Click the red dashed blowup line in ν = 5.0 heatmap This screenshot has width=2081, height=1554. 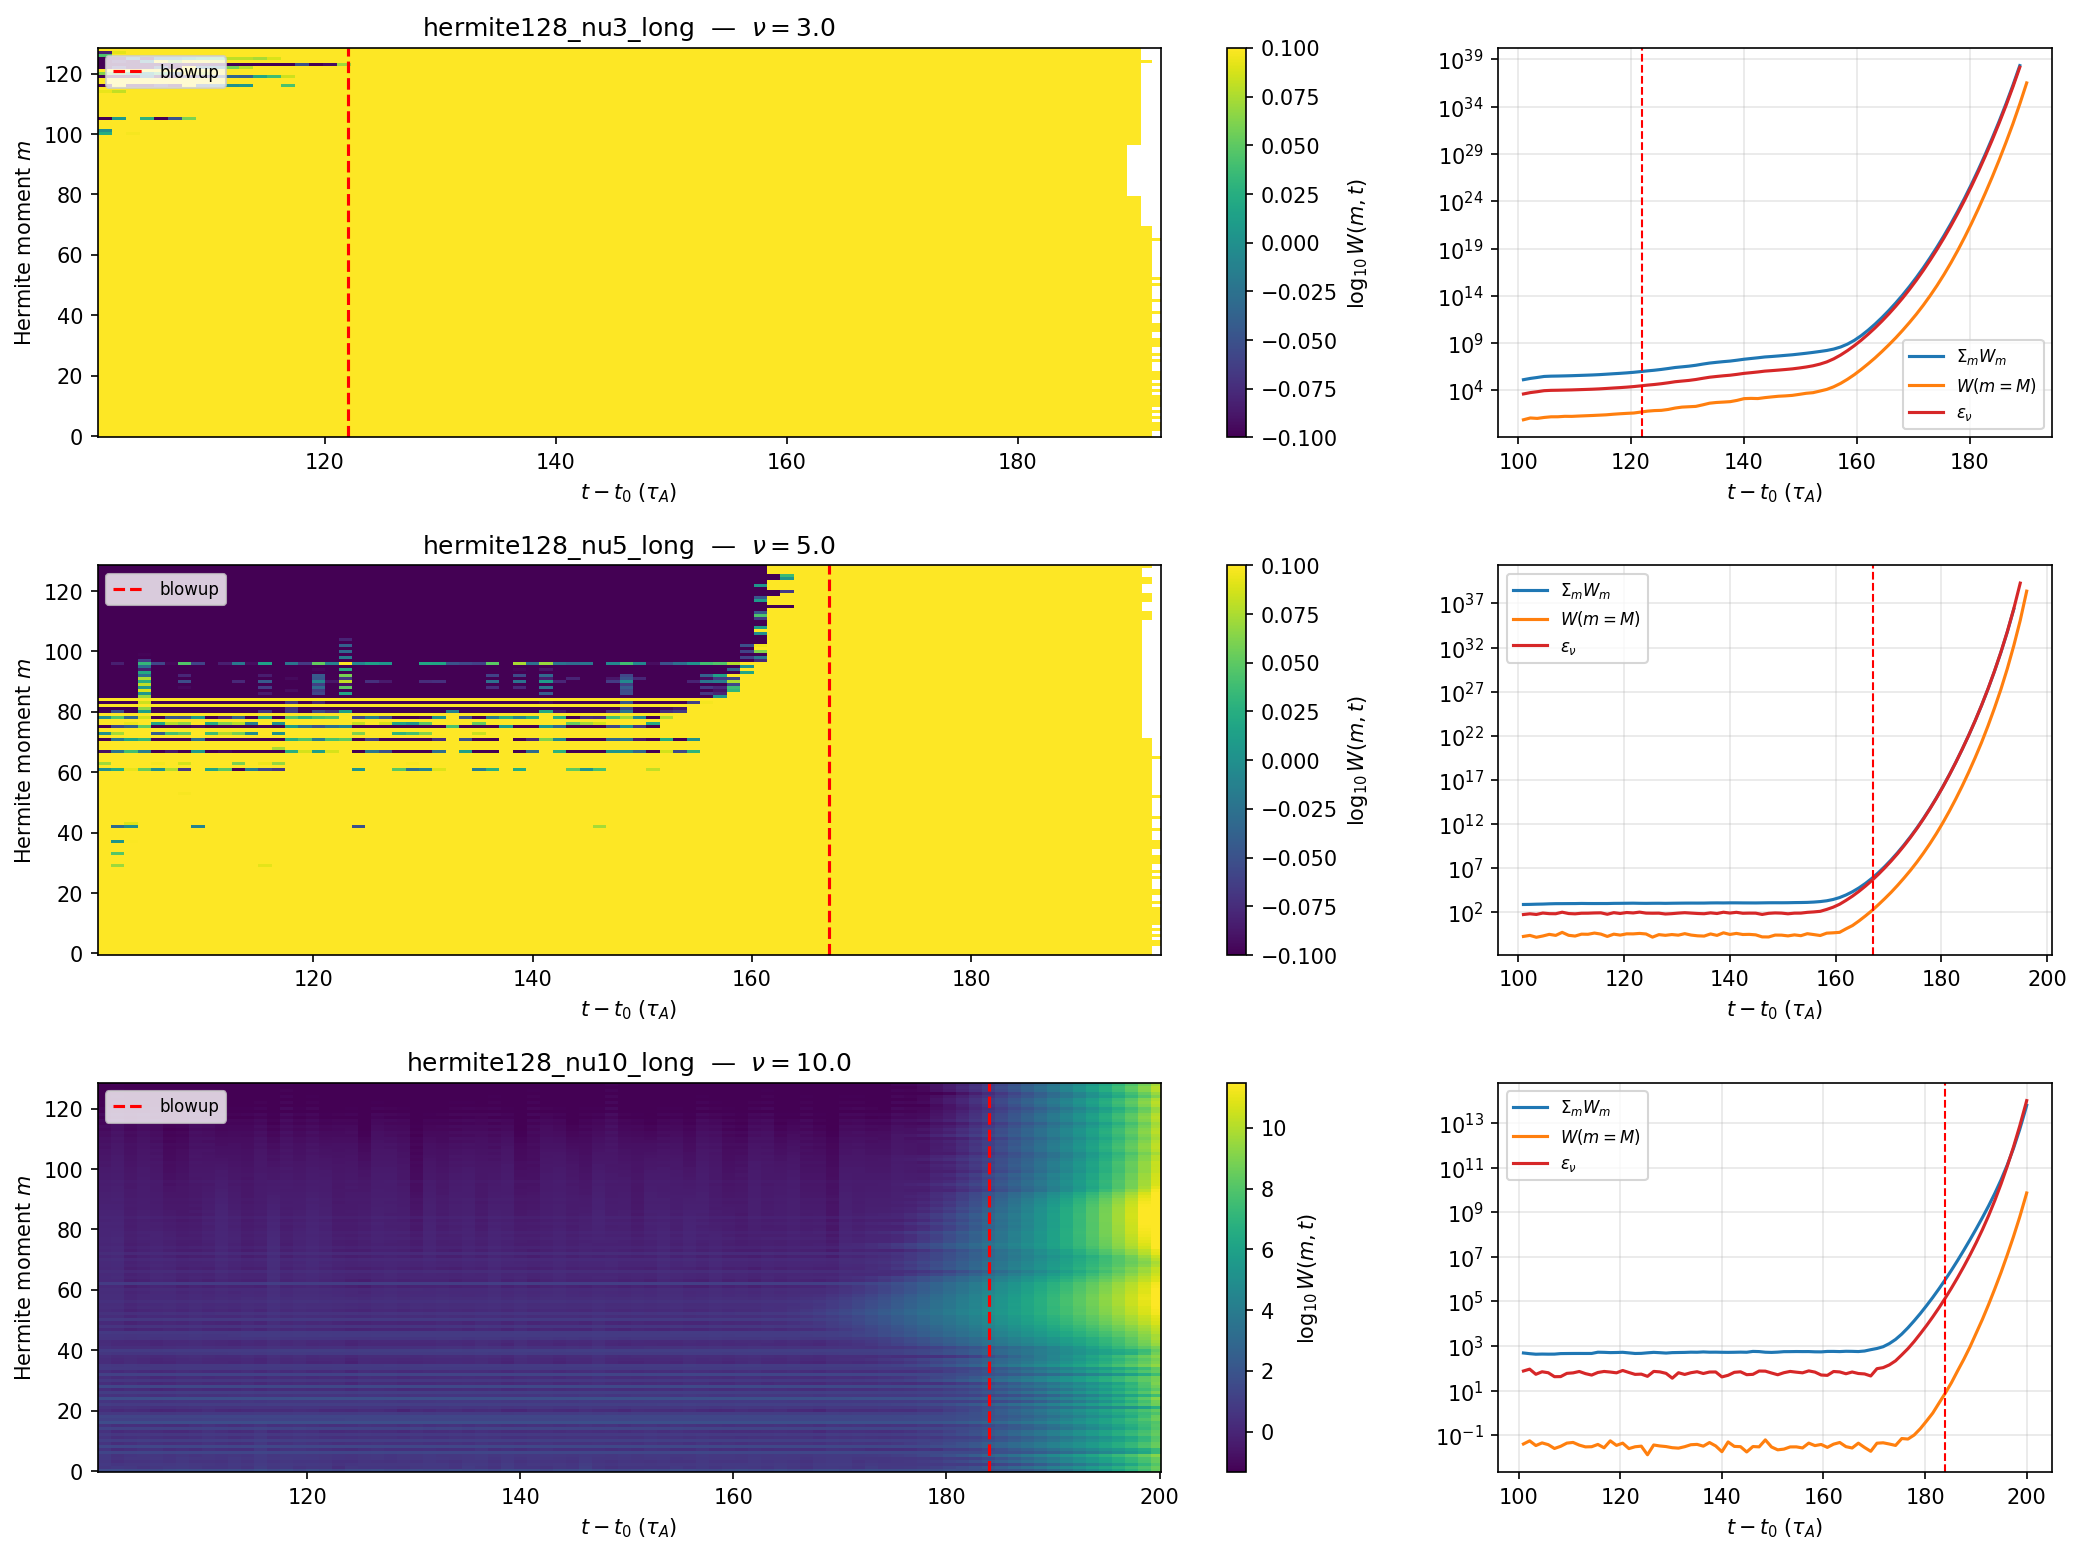(829, 760)
